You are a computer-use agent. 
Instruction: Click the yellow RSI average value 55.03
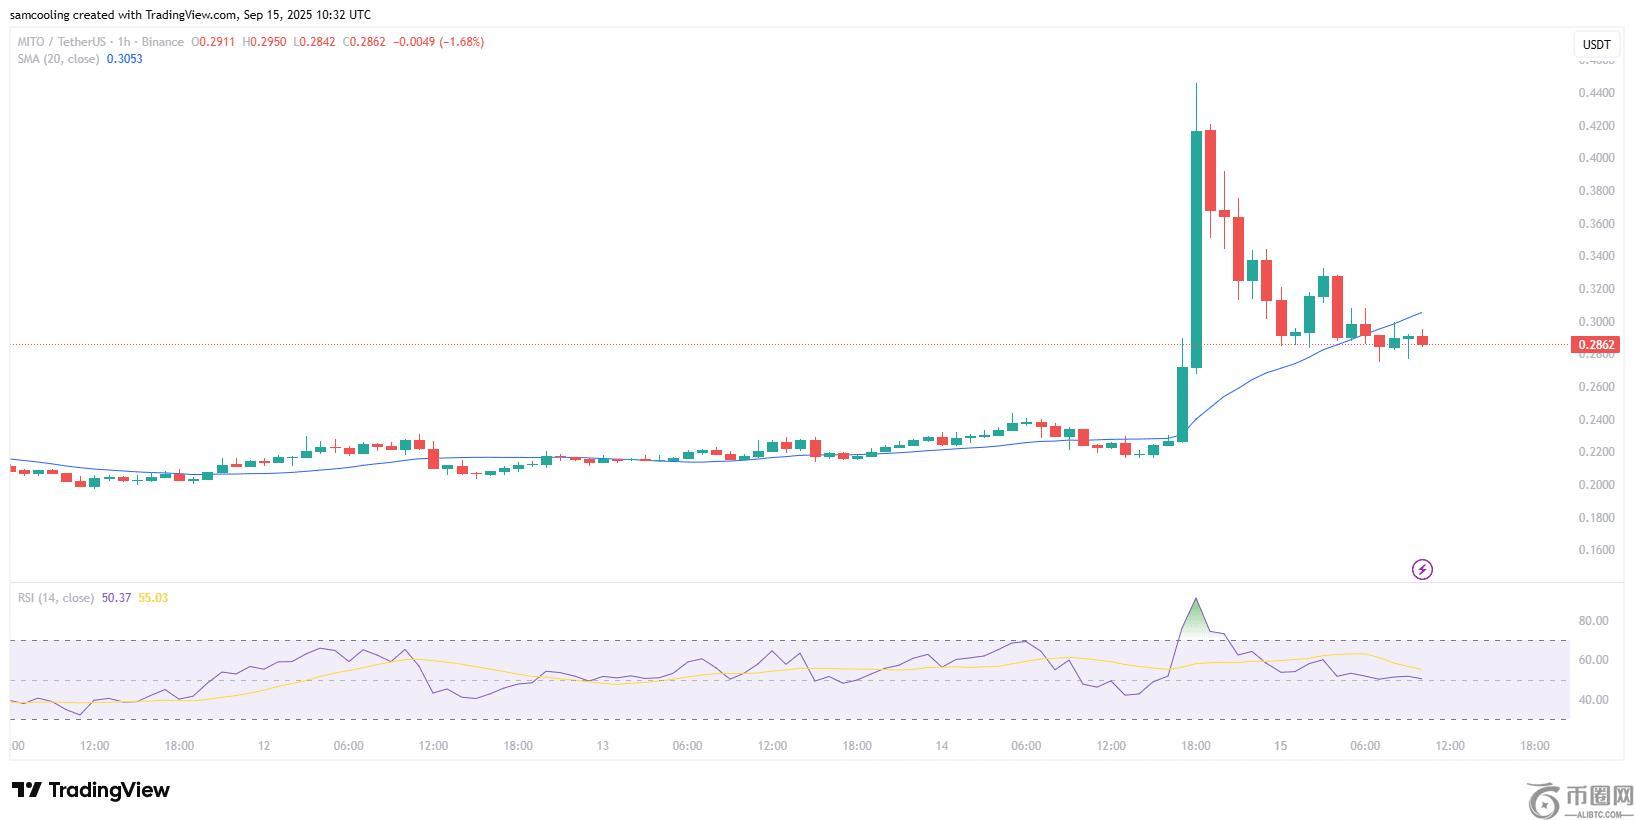pos(153,598)
